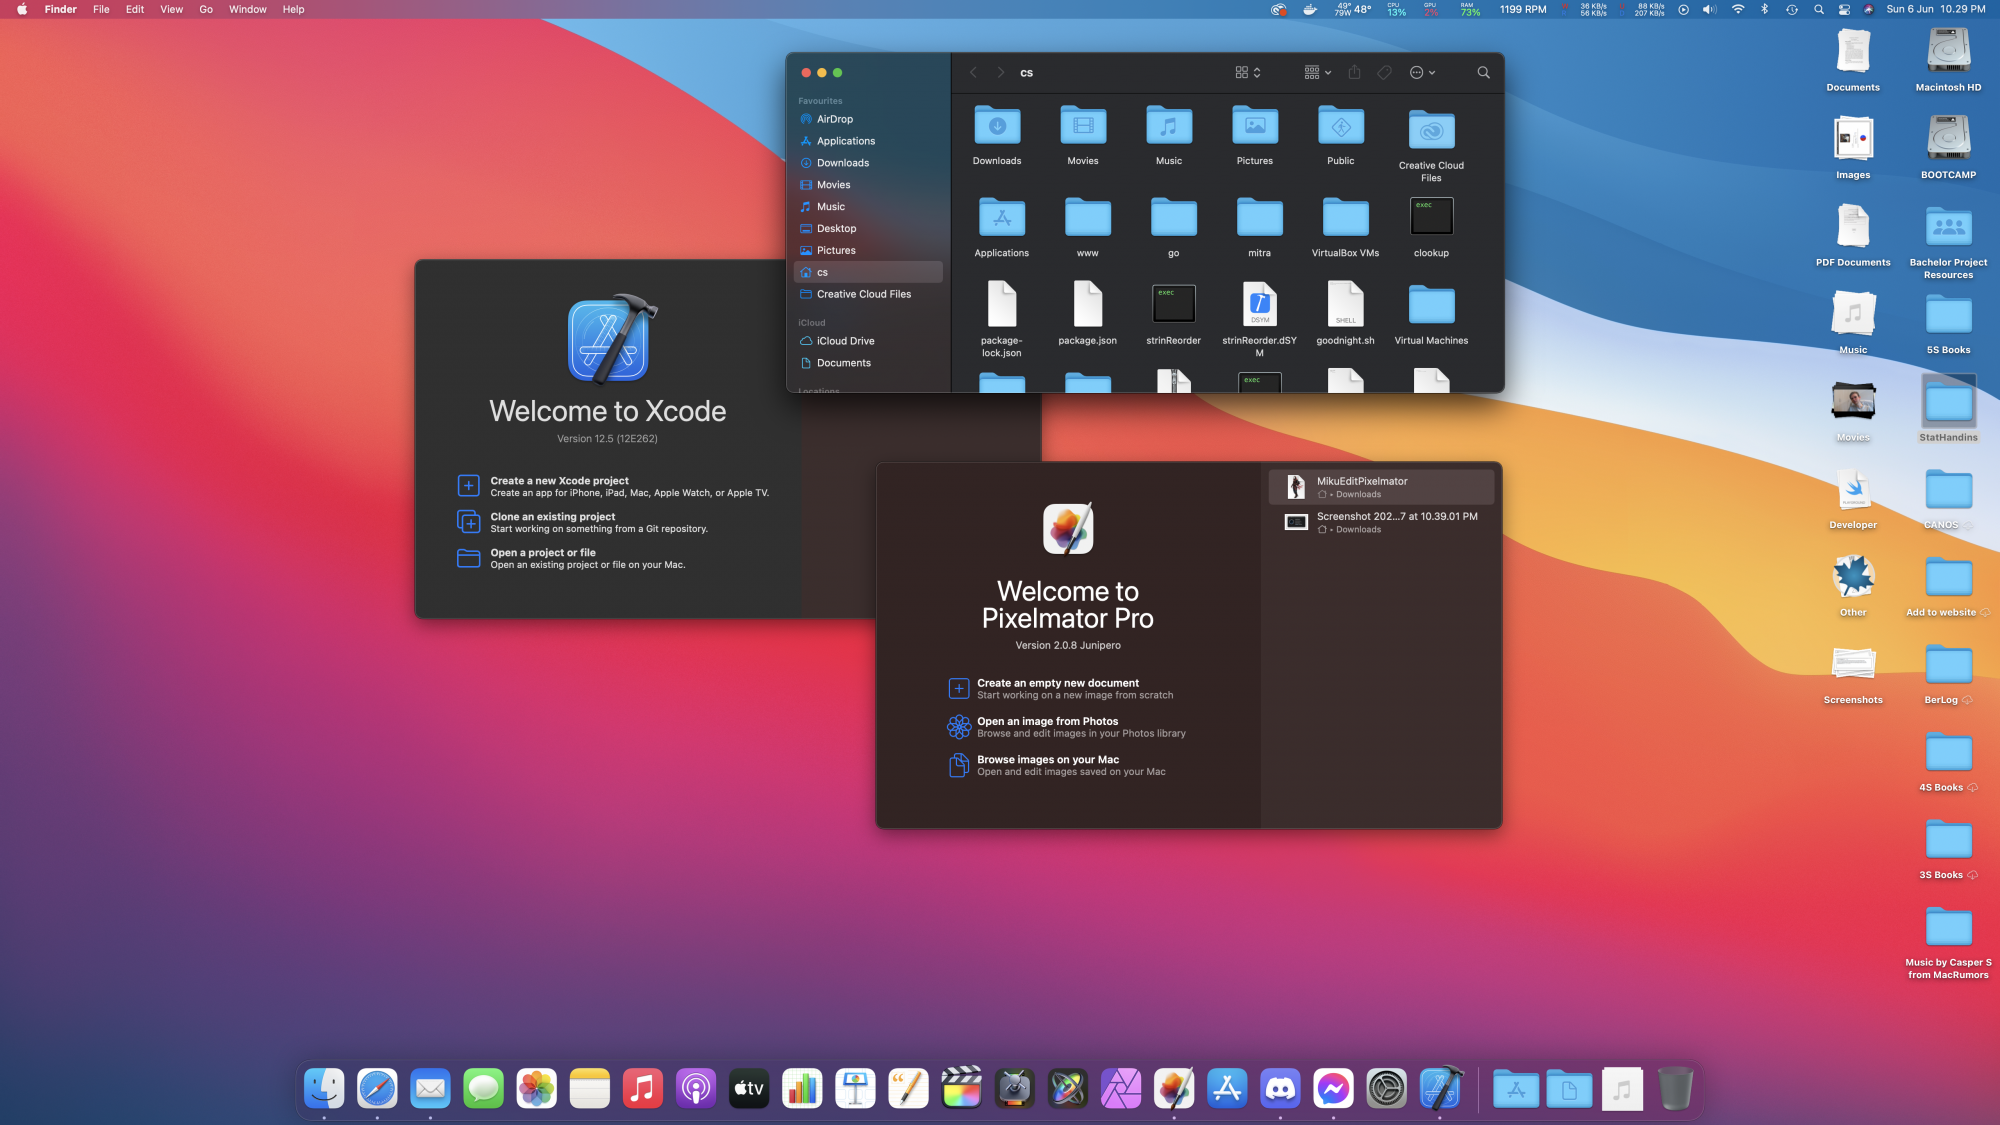The height and width of the screenshot is (1125, 2000).
Task: Open the volume menu bar icon
Action: (x=1710, y=9)
